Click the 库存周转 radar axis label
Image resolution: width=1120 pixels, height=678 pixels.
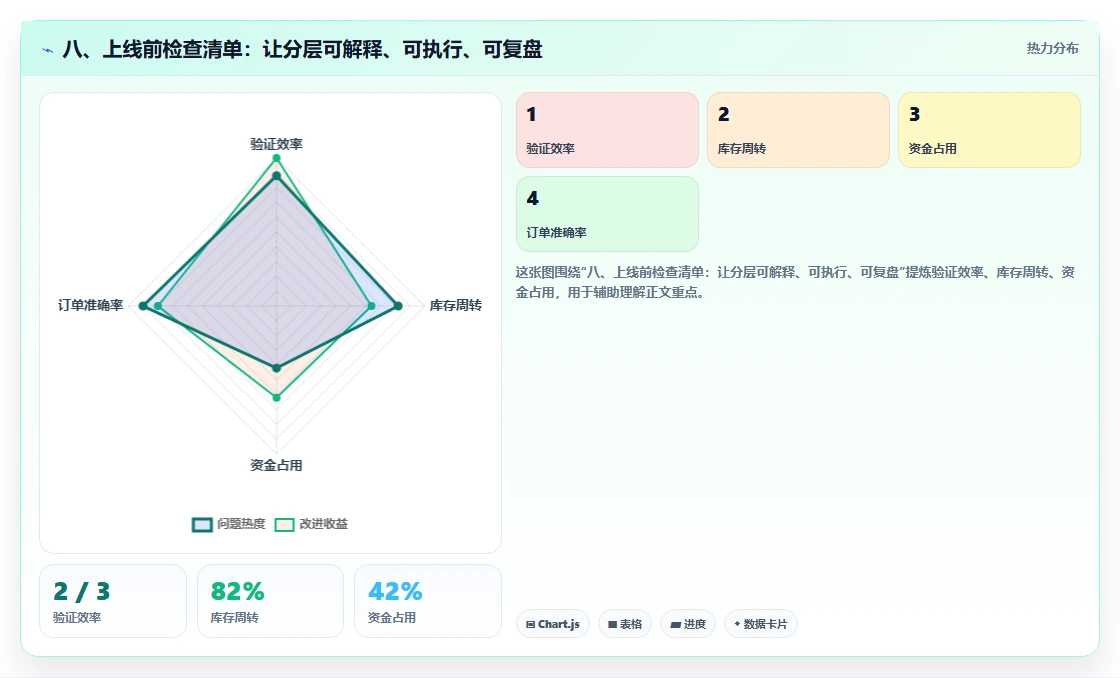coord(456,305)
